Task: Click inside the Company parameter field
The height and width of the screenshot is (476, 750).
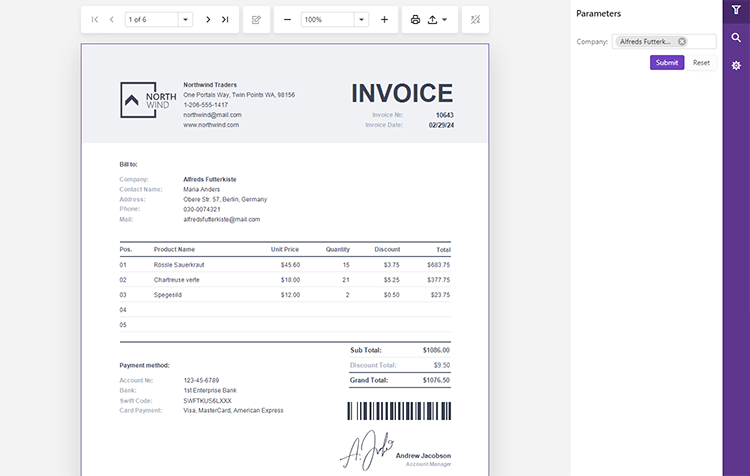Action: (x=702, y=42)
